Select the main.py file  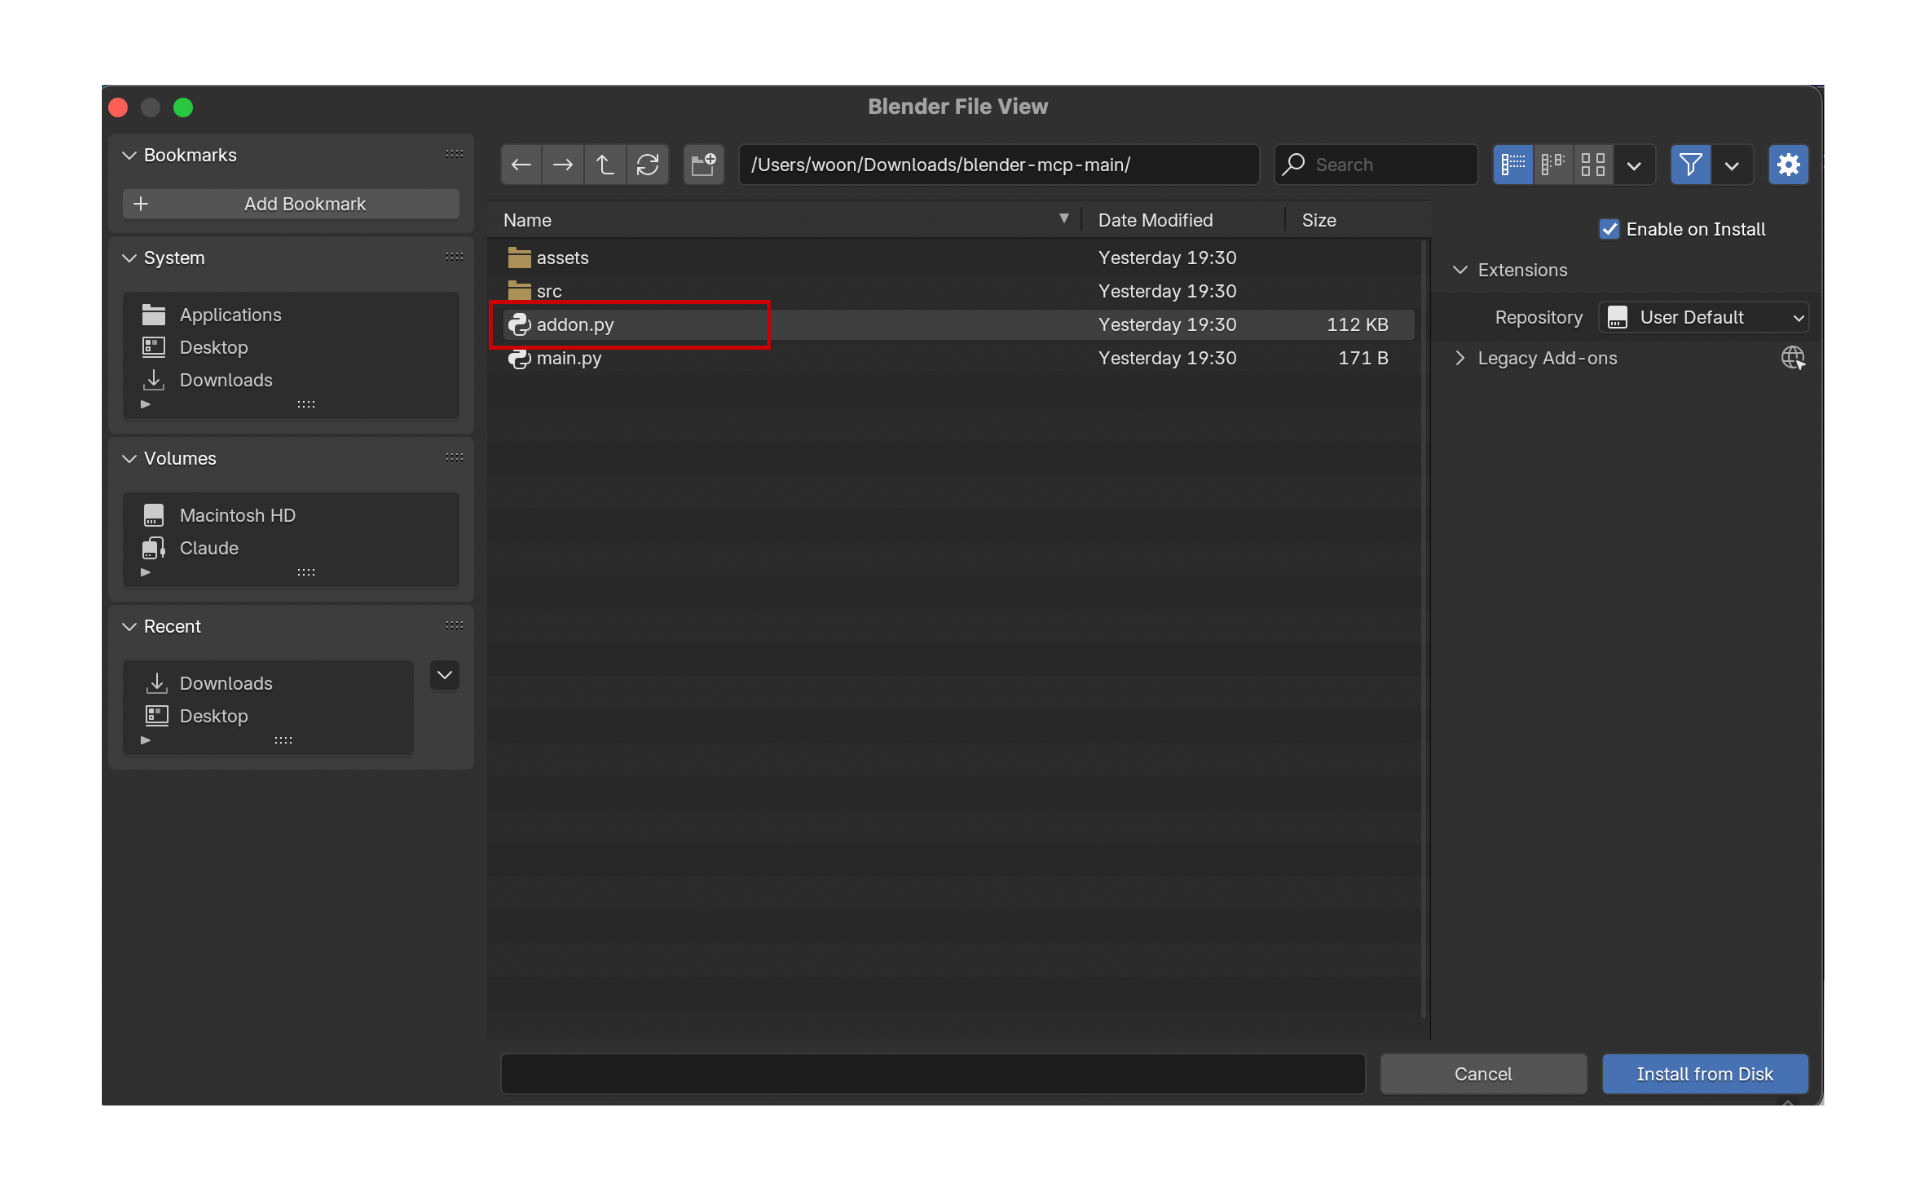pyautogui.click(x=569, y=358)
